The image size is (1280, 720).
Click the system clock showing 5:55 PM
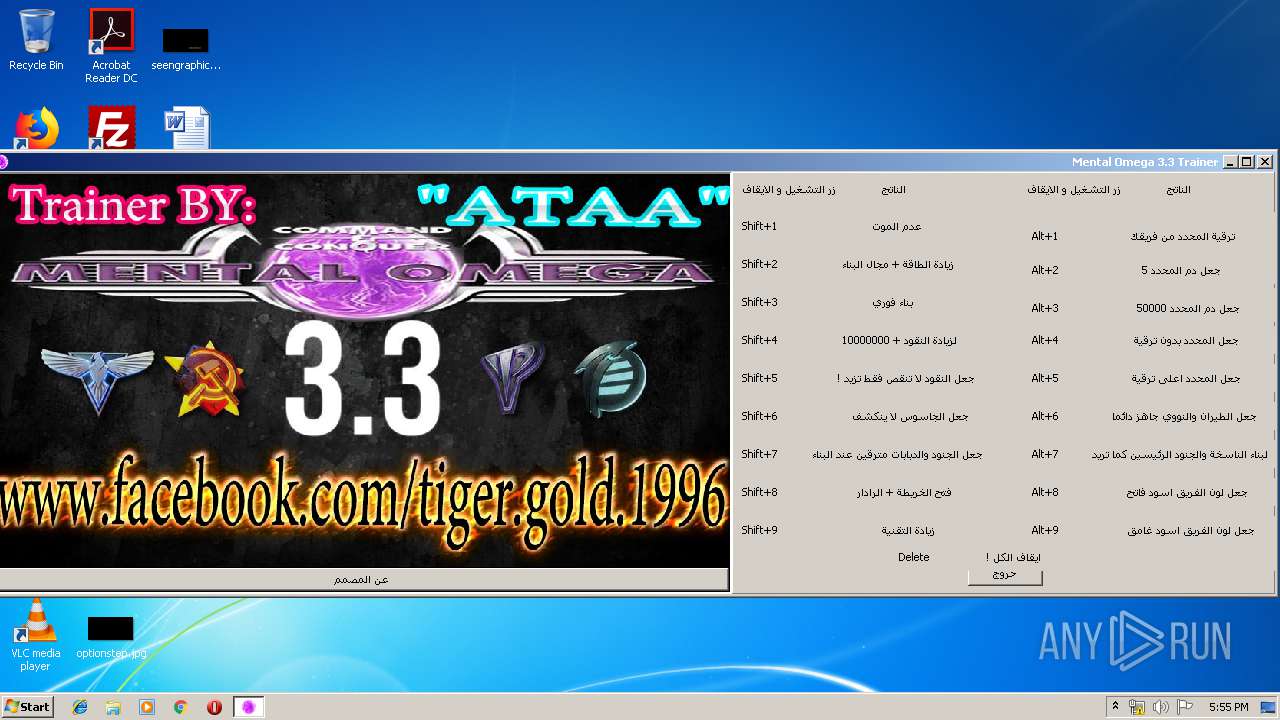coord(1228,707)
